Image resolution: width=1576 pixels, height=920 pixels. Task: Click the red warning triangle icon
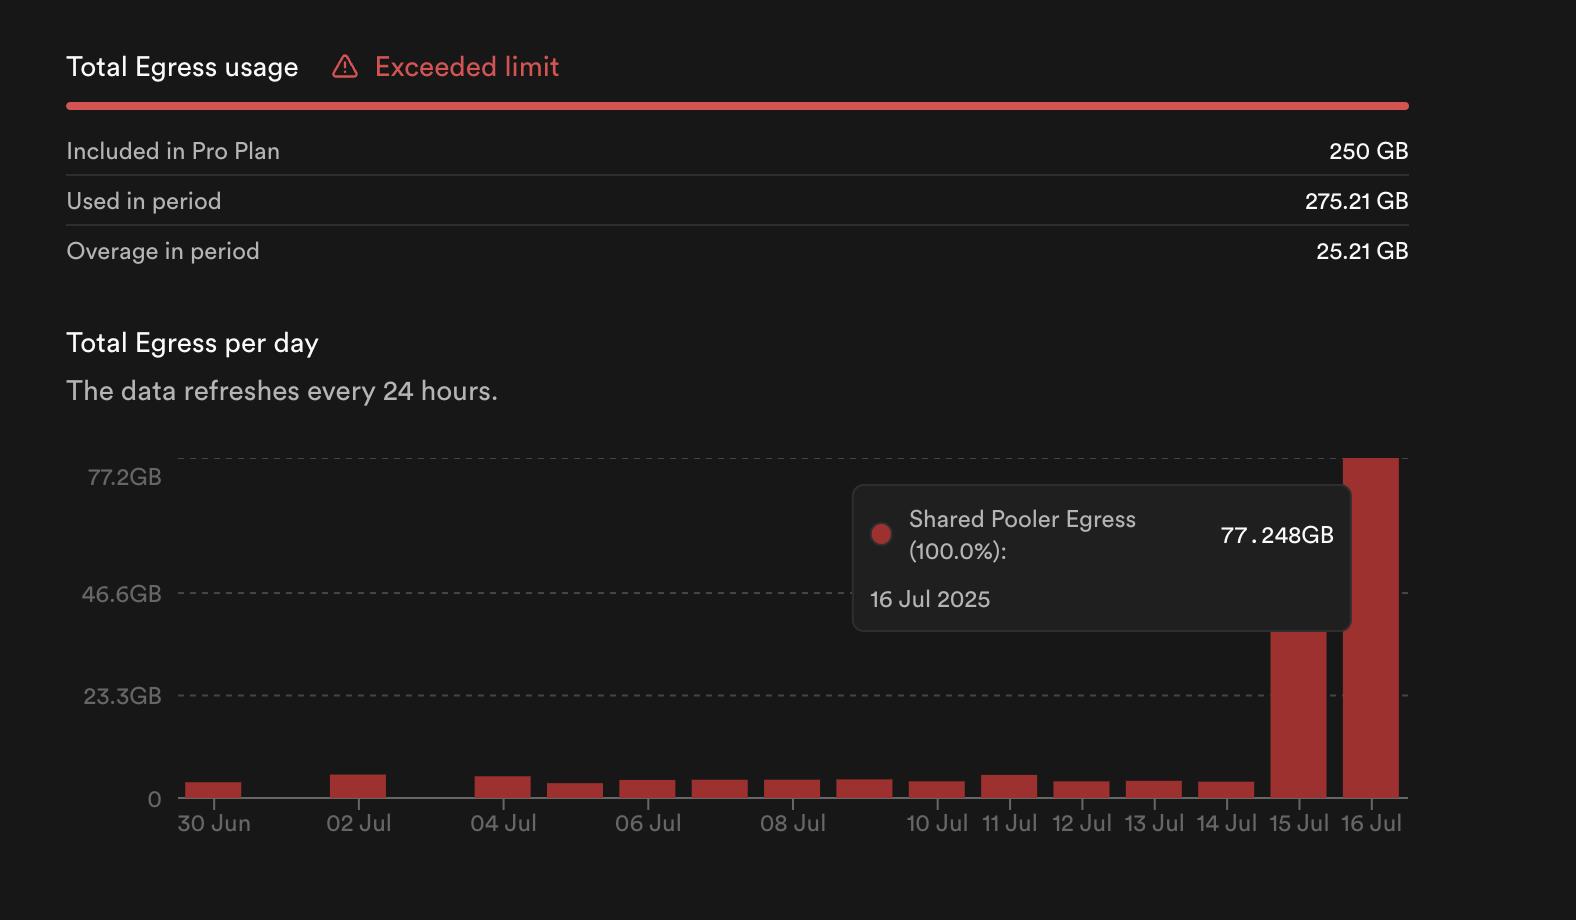(x=345, y=67)
